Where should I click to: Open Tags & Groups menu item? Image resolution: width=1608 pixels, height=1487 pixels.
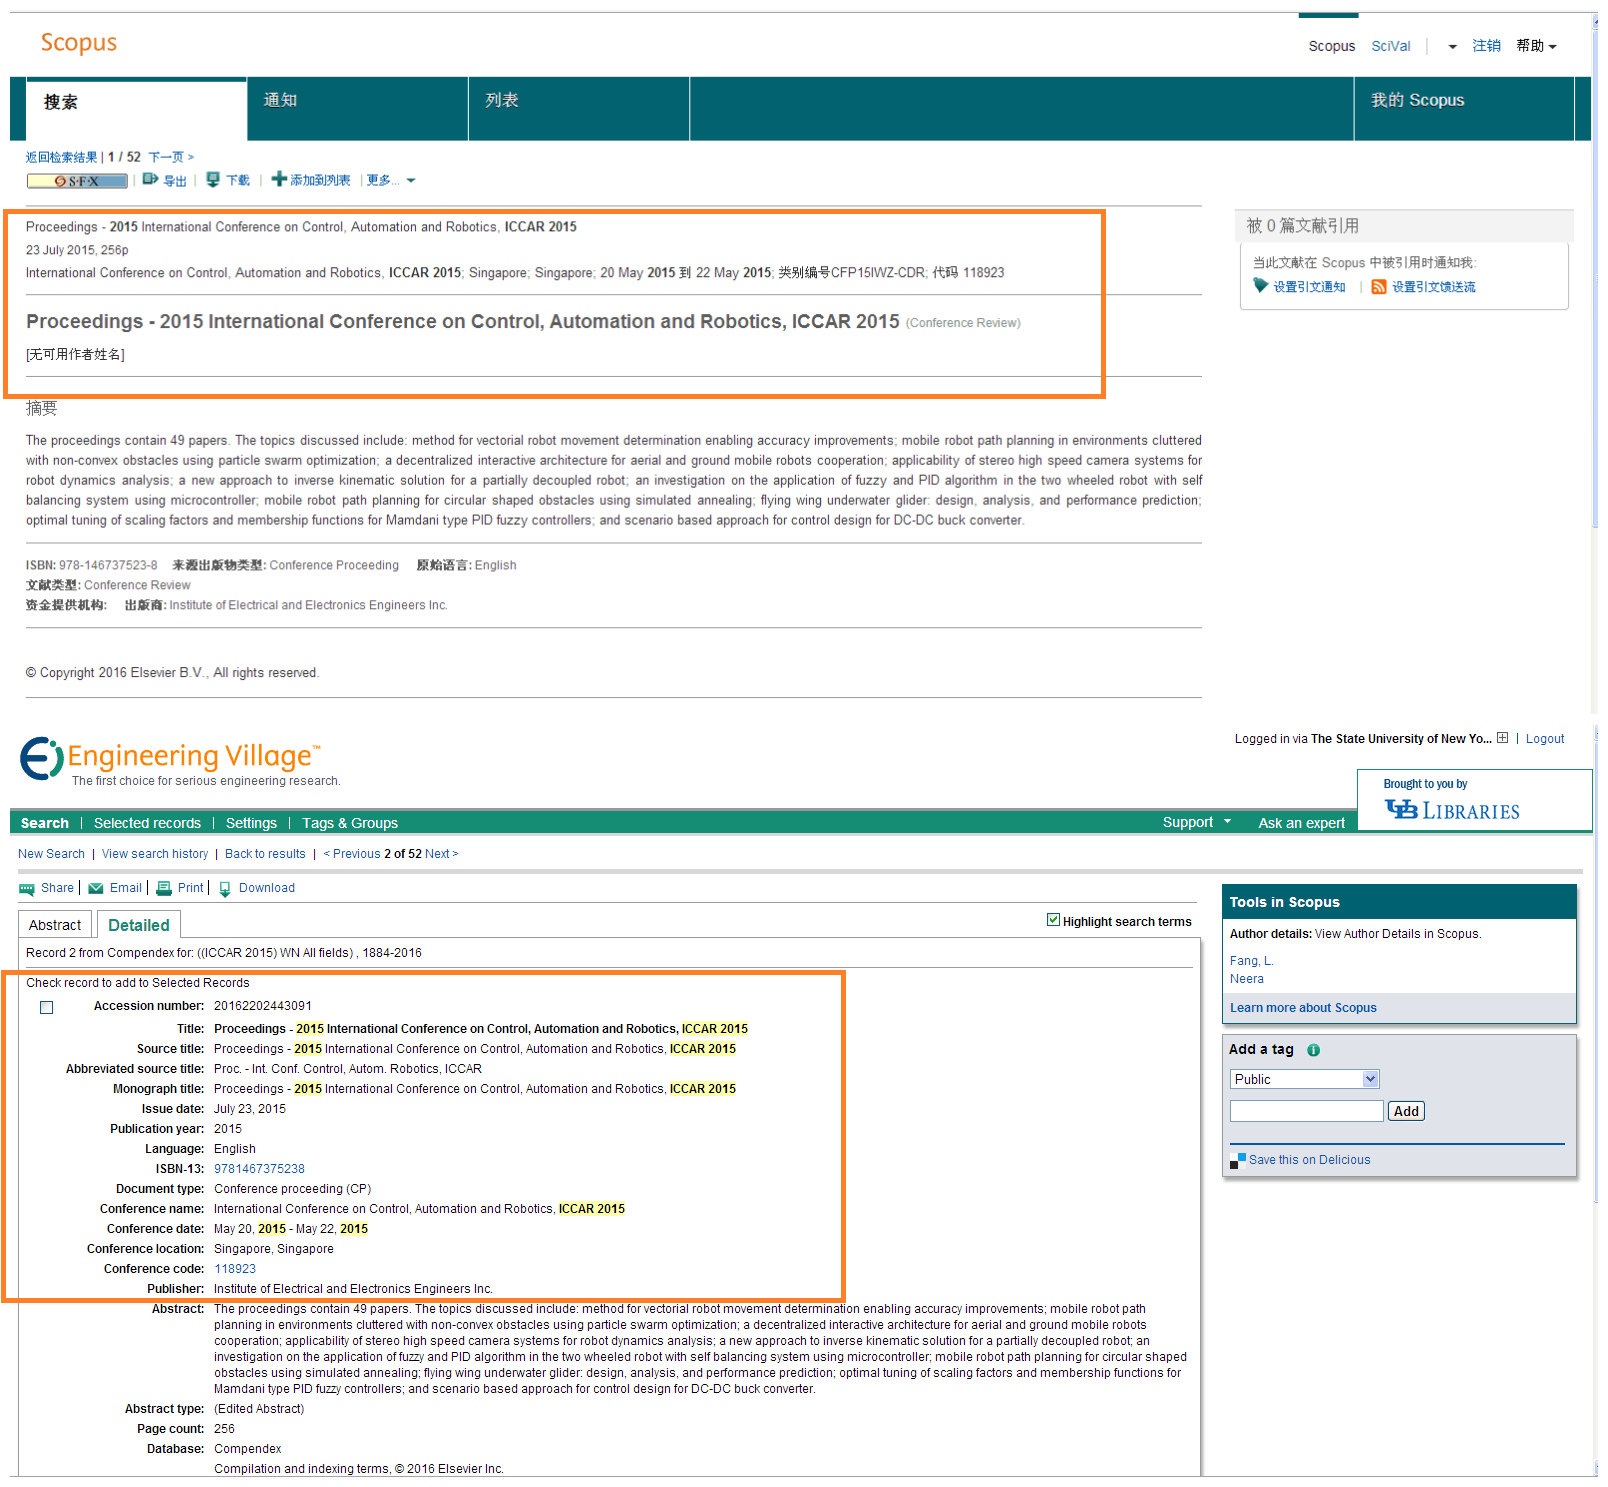pyautogui.click(x=350, y=823)
